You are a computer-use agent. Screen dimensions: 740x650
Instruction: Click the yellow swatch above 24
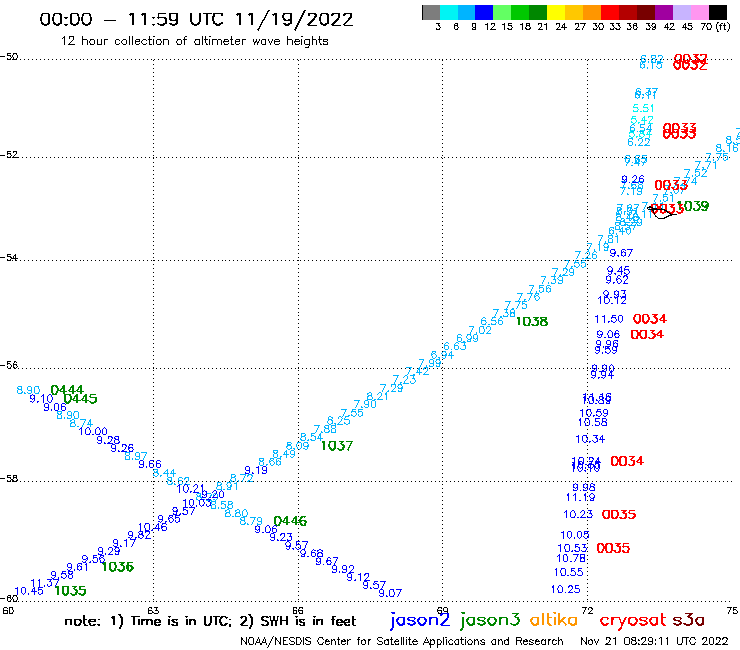click(x=555, y=12)
